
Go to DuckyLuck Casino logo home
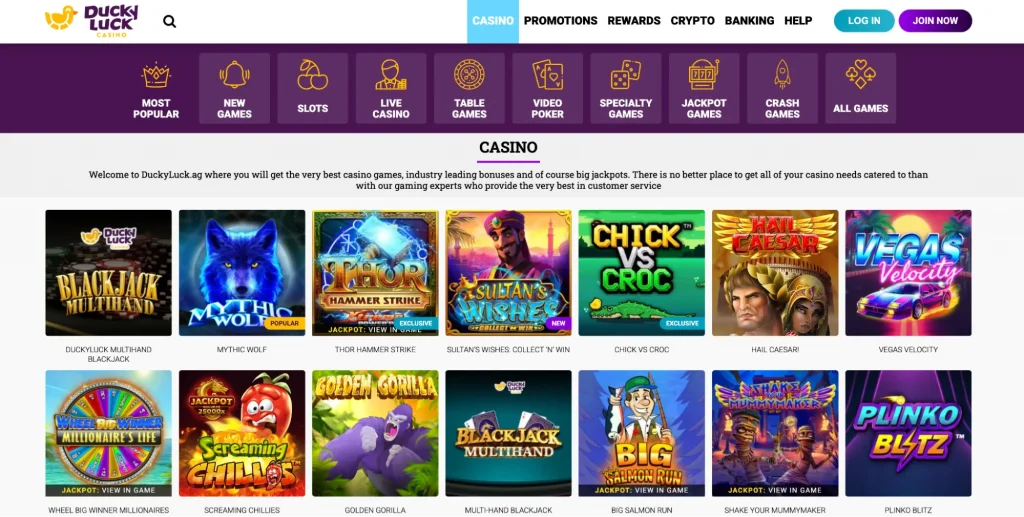pos(91,21)
